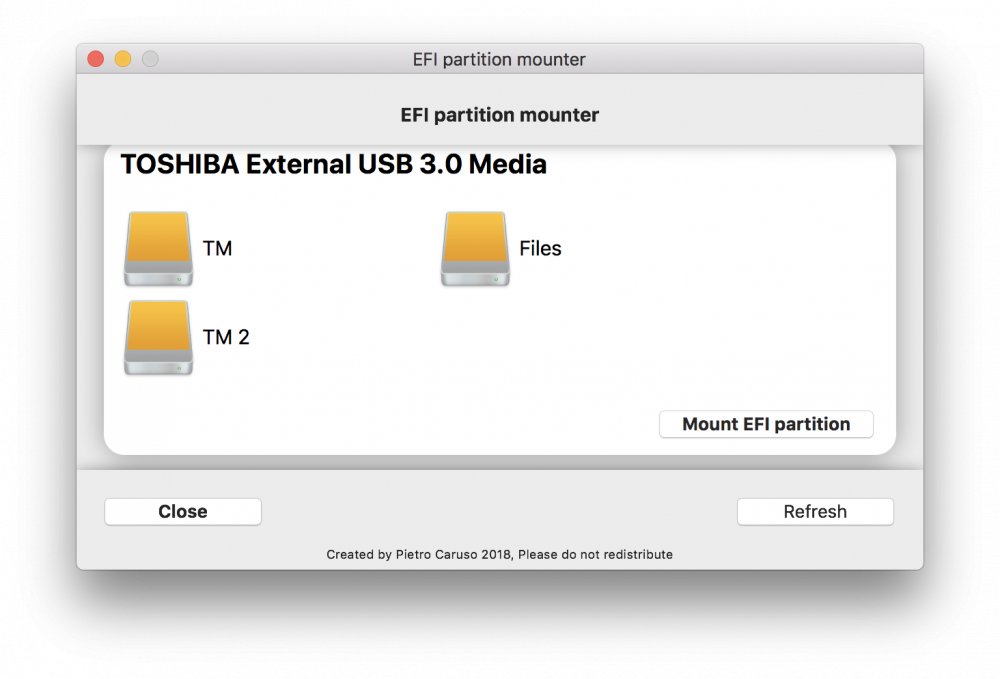
Task: Click empty bar area between Close and Refresh
Action: click(499, 511)
